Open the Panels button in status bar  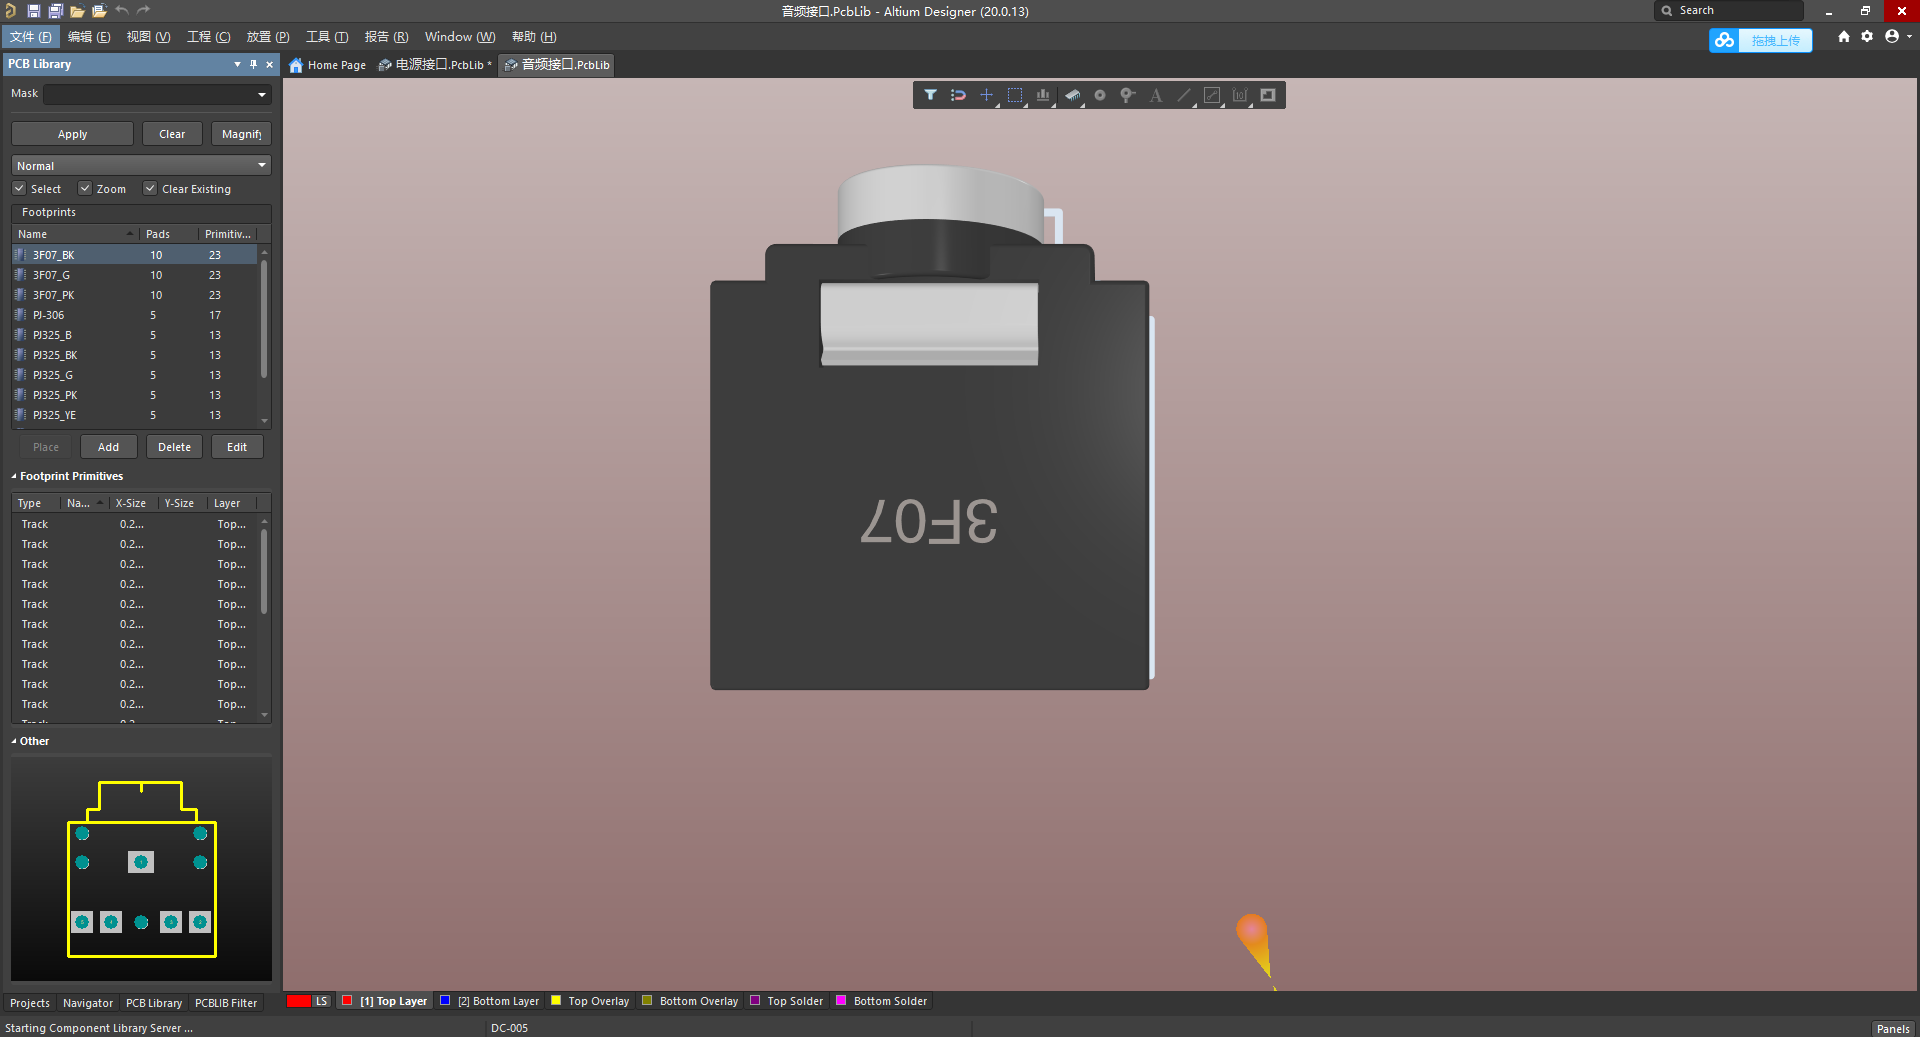[x=1892, y=1028]
